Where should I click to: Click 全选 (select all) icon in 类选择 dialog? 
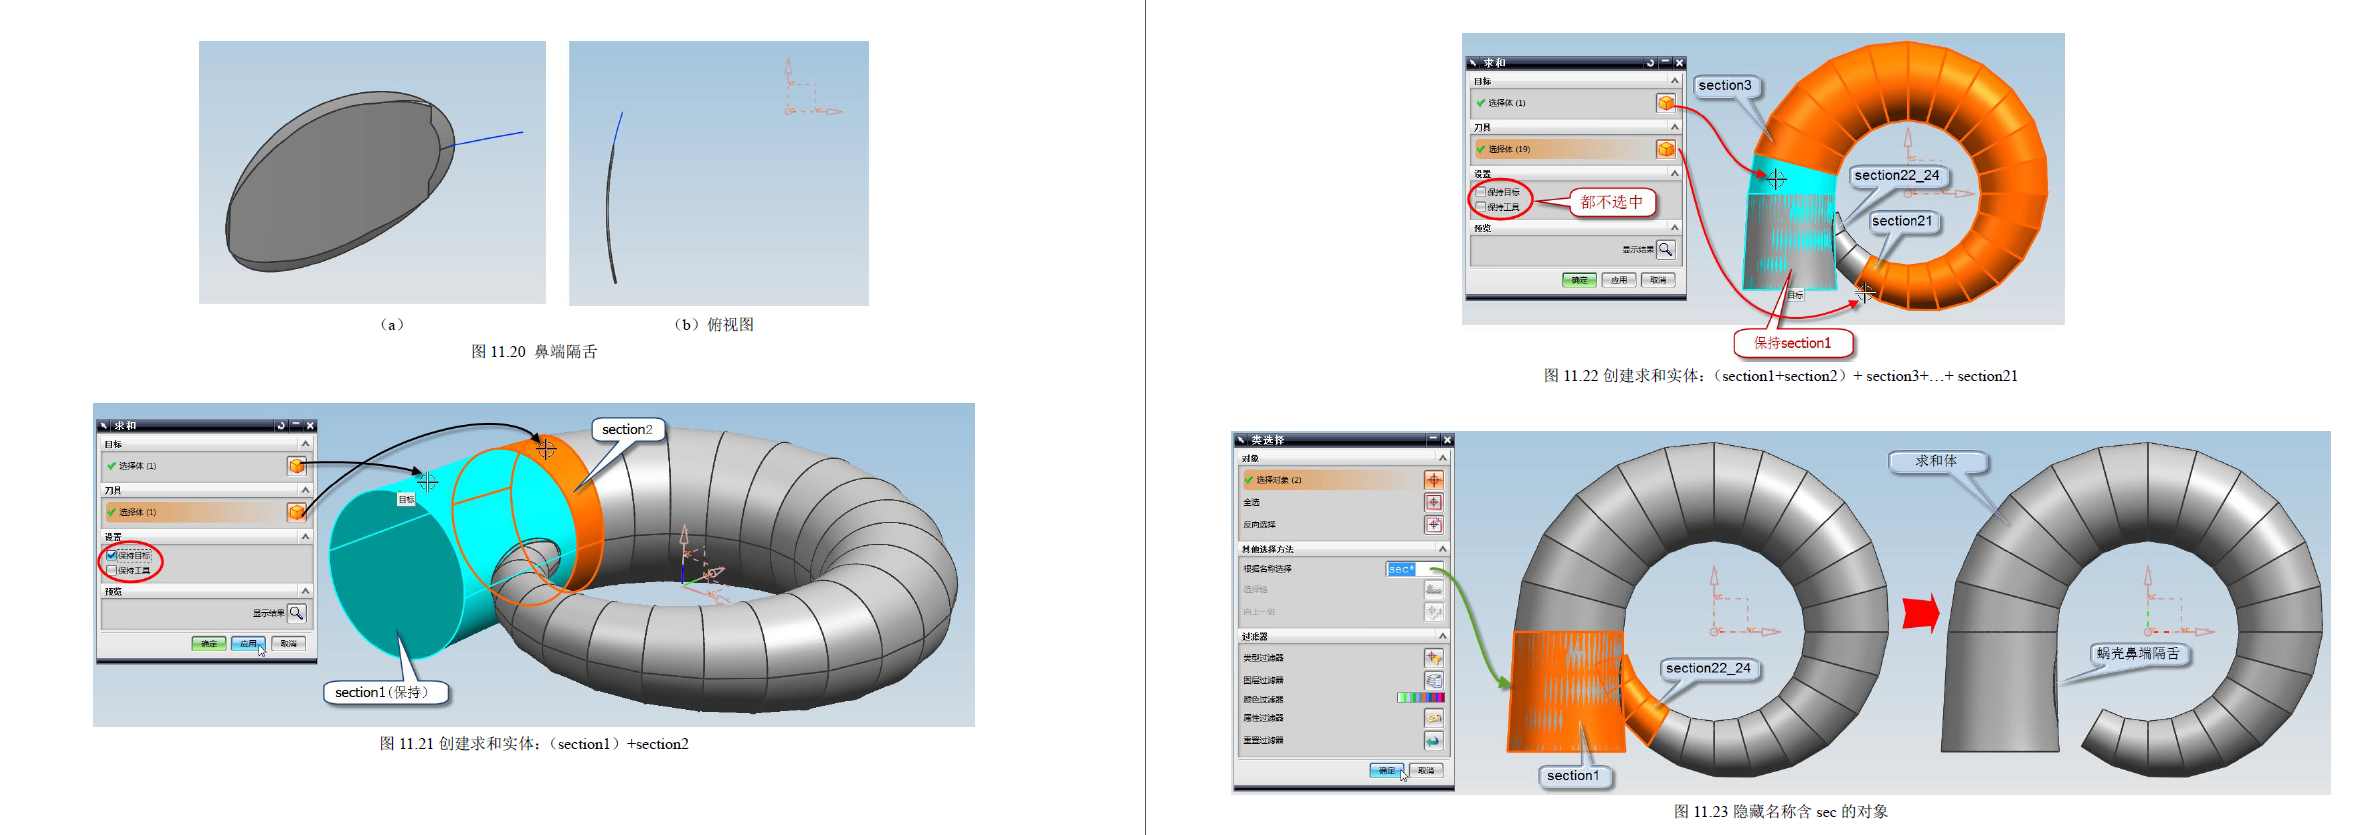point(1433,502)
